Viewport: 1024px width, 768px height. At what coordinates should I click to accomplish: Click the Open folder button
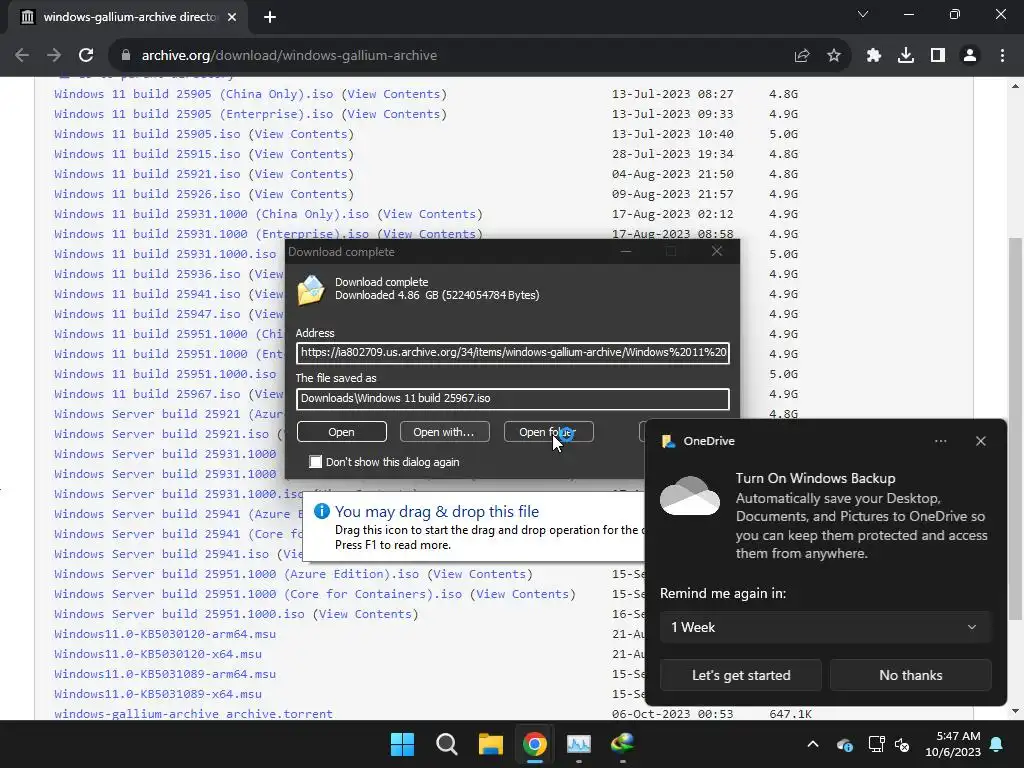[548, 432]
